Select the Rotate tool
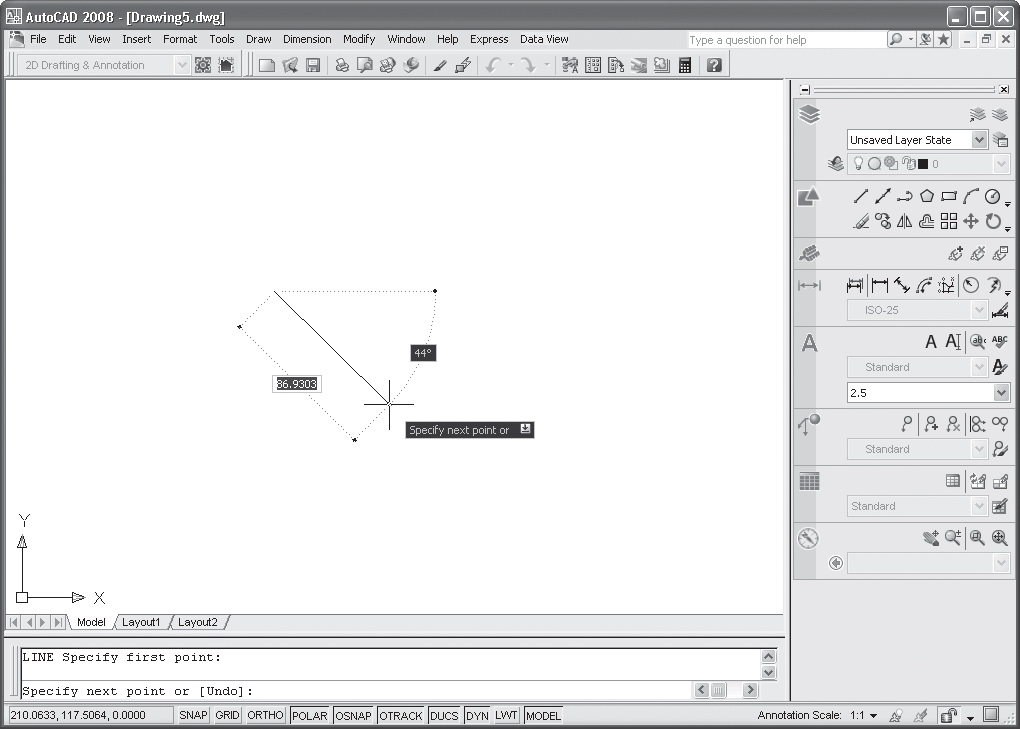Image resolution: width=1020 pixels, height=729 pixels. point(993,222)
